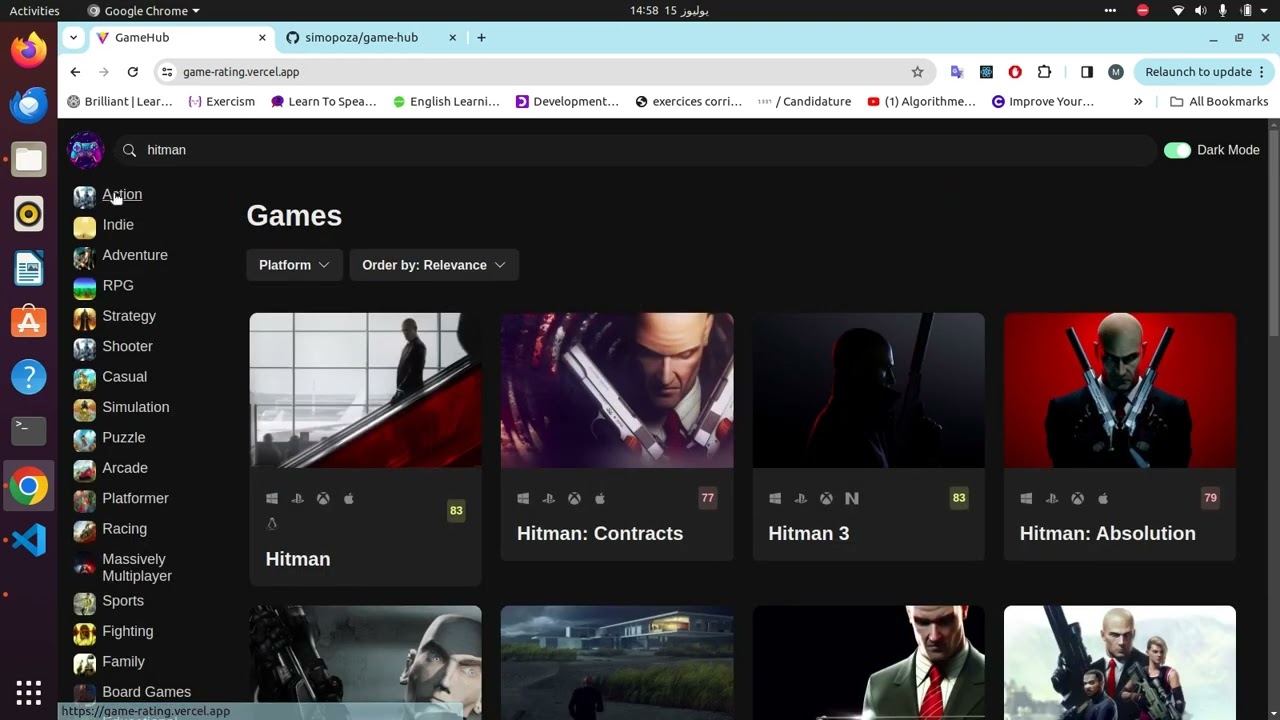This screenshot has height=720, width=1280.
Task: Choose the Family genre text
Action: click(123, 662)
